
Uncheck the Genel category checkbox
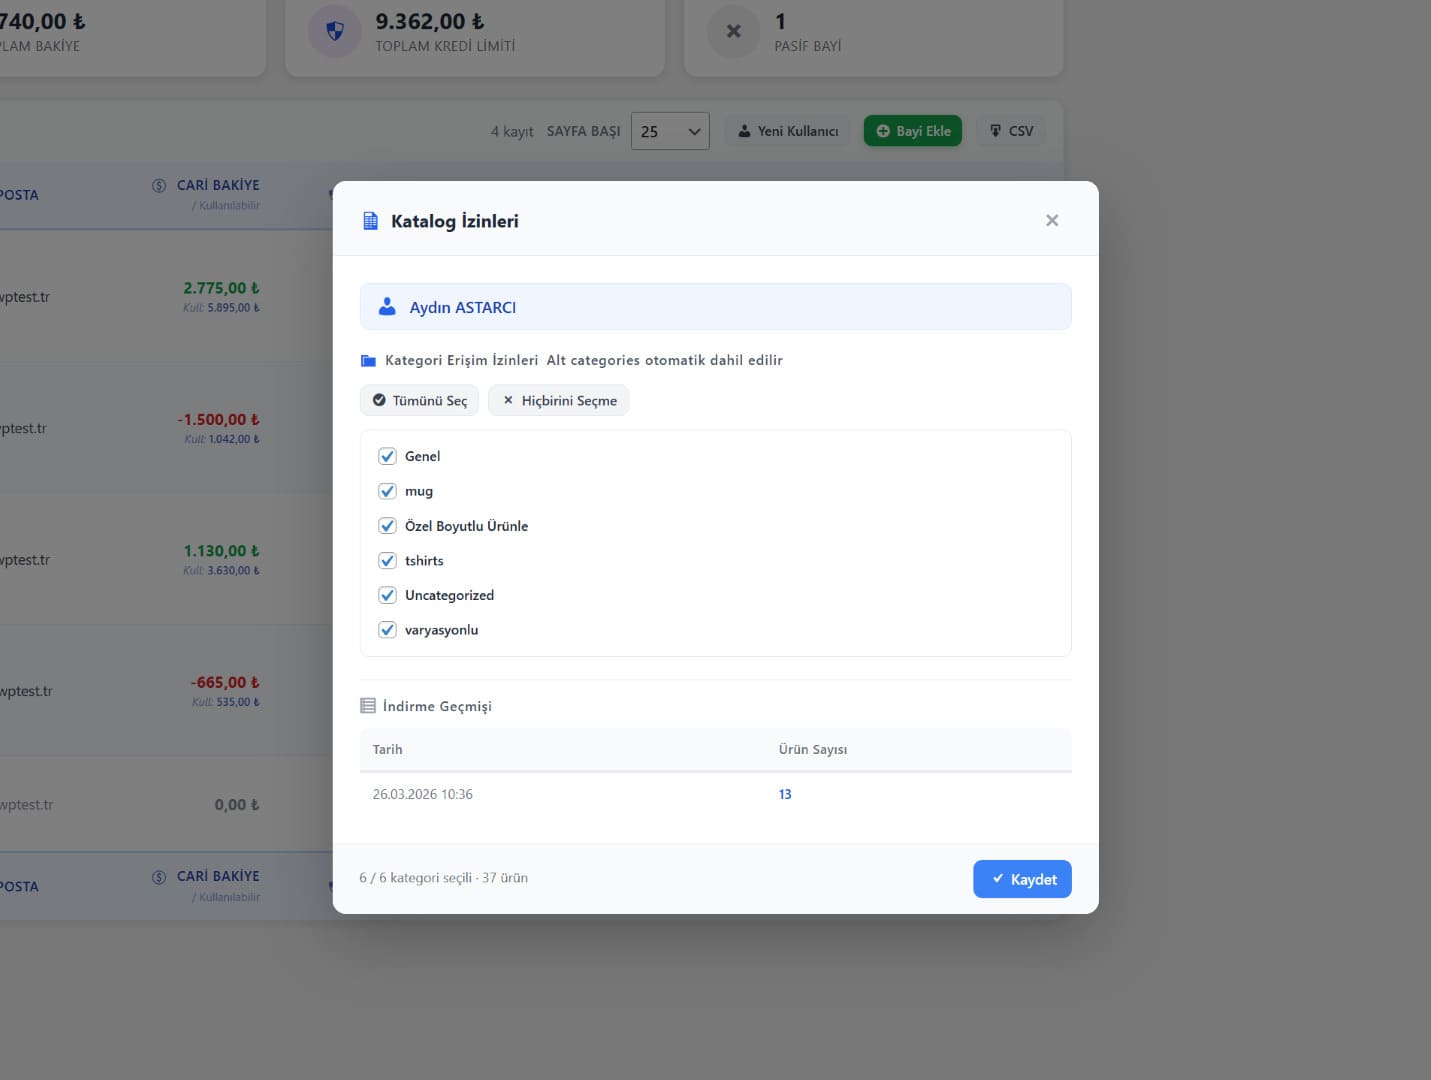(387, 456)
